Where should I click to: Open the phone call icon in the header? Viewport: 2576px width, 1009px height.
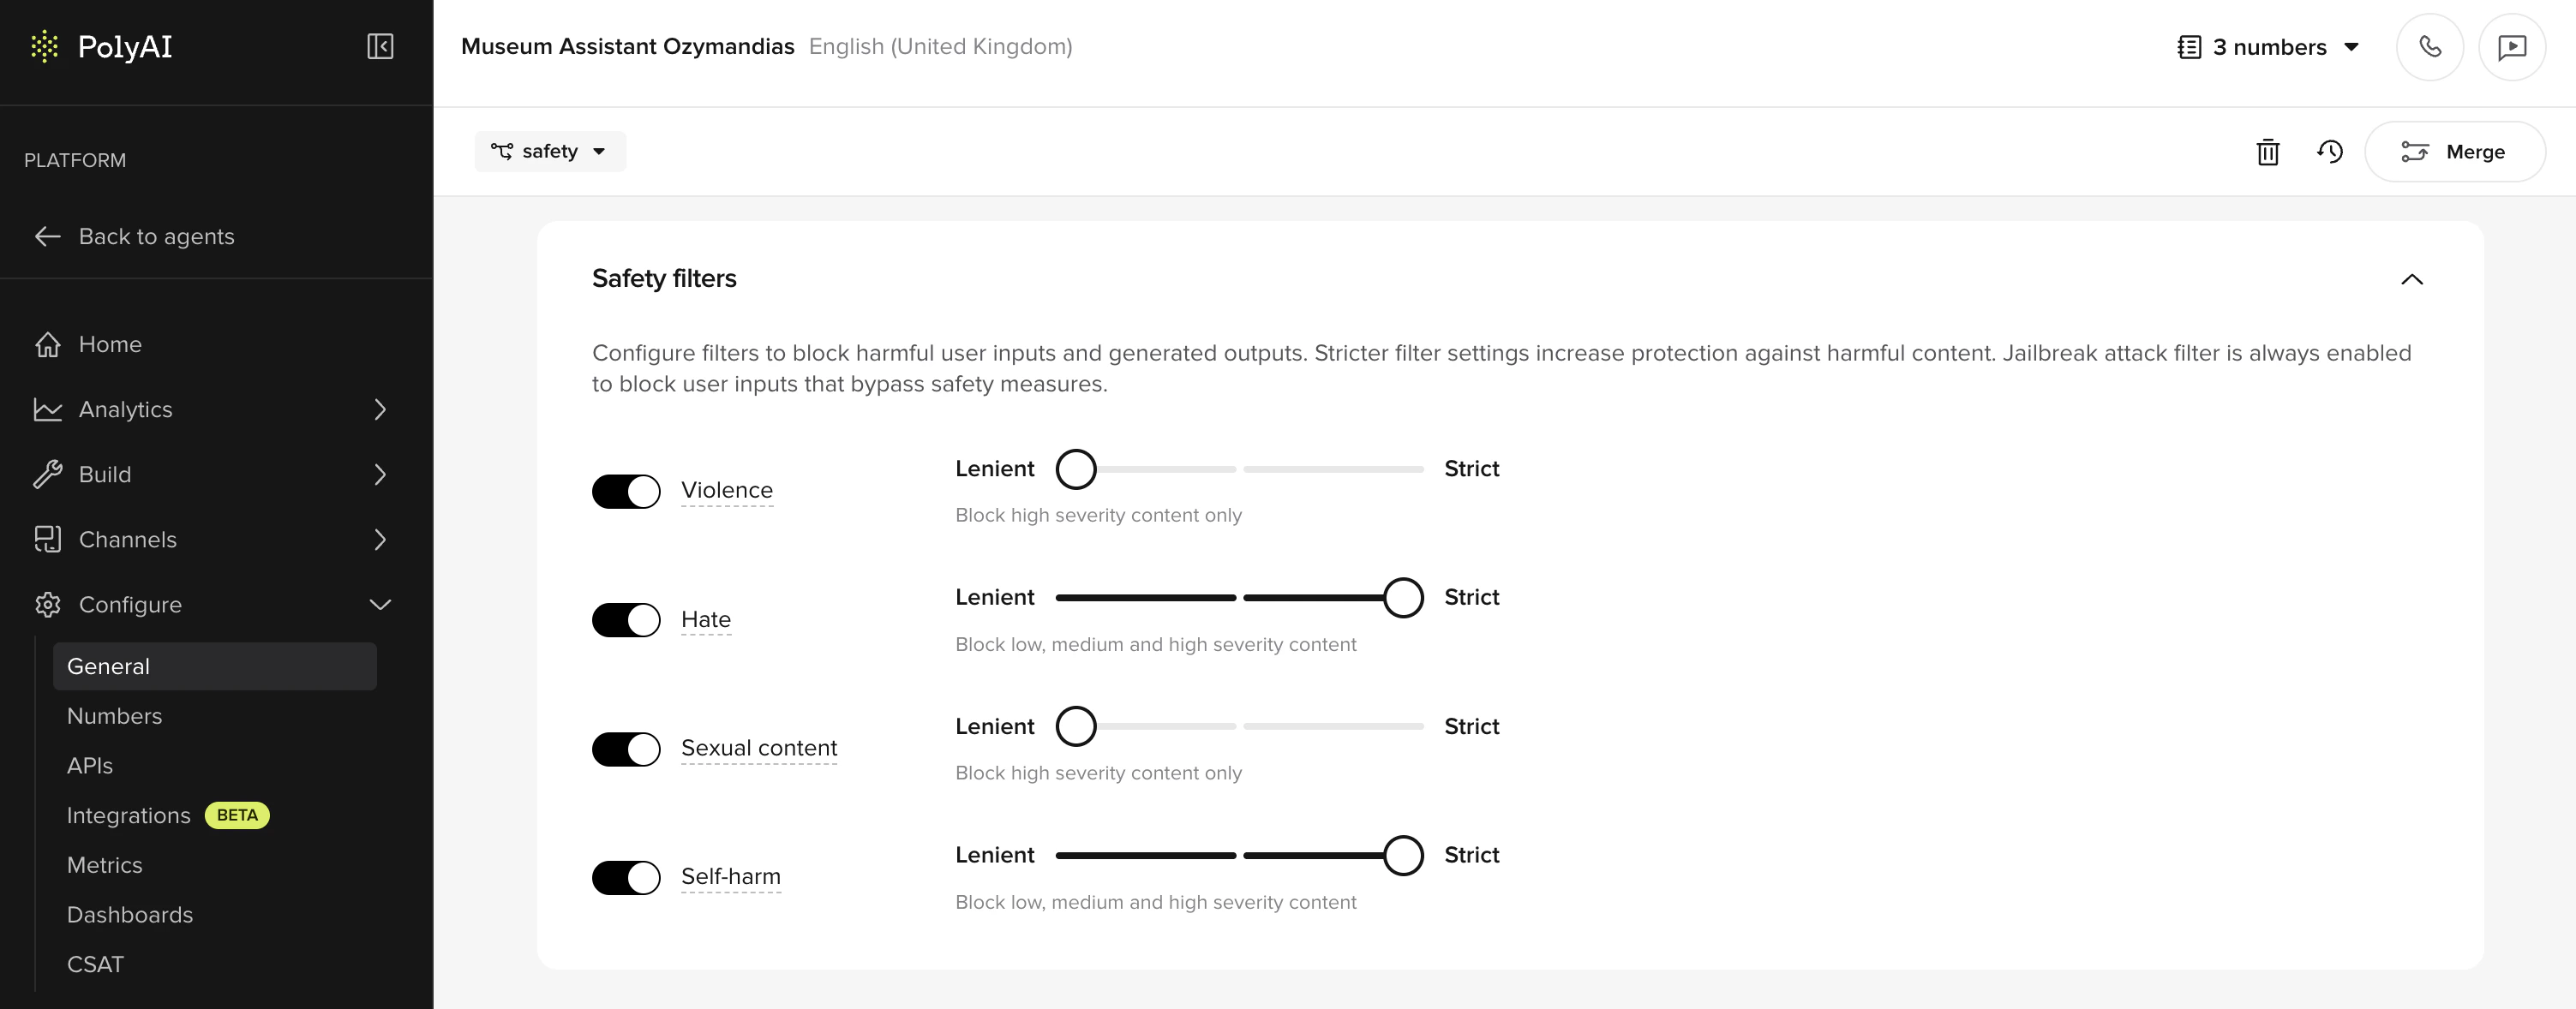pos(2430,46)
